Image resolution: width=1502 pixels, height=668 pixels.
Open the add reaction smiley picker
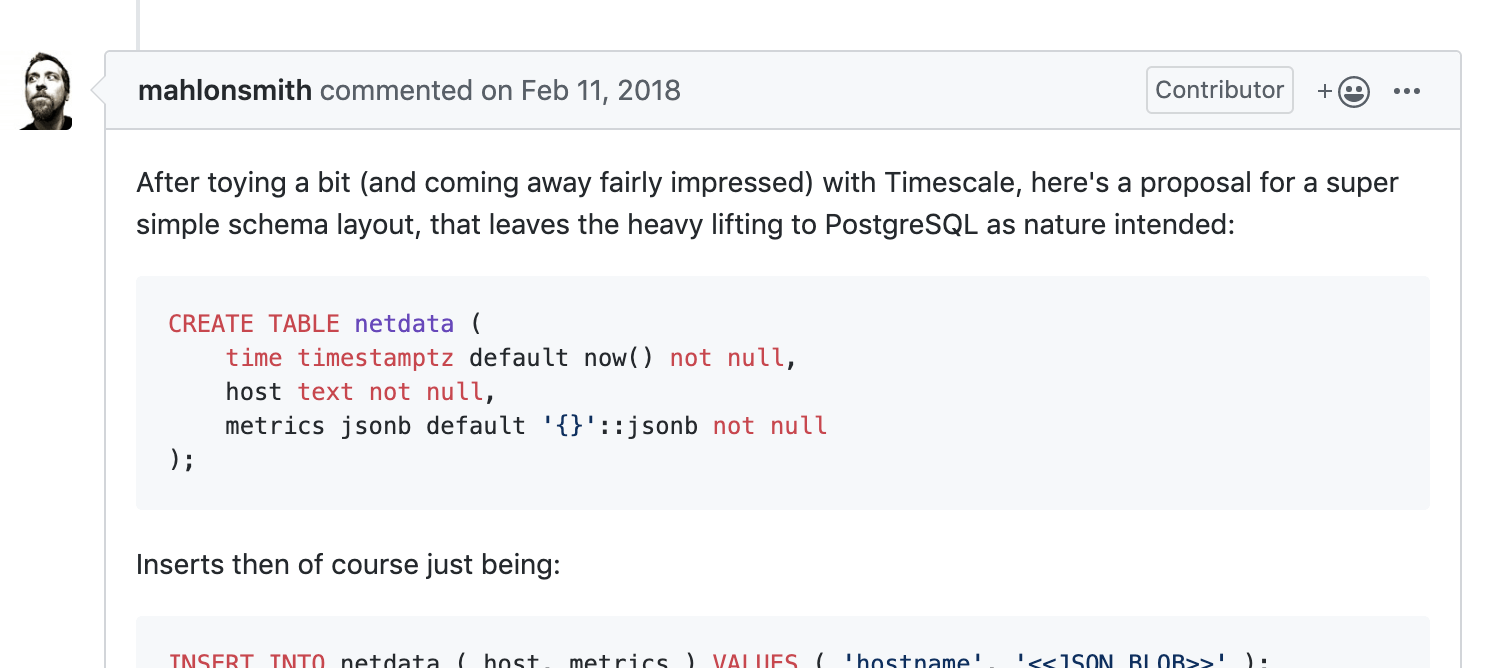click(1352, 92)
